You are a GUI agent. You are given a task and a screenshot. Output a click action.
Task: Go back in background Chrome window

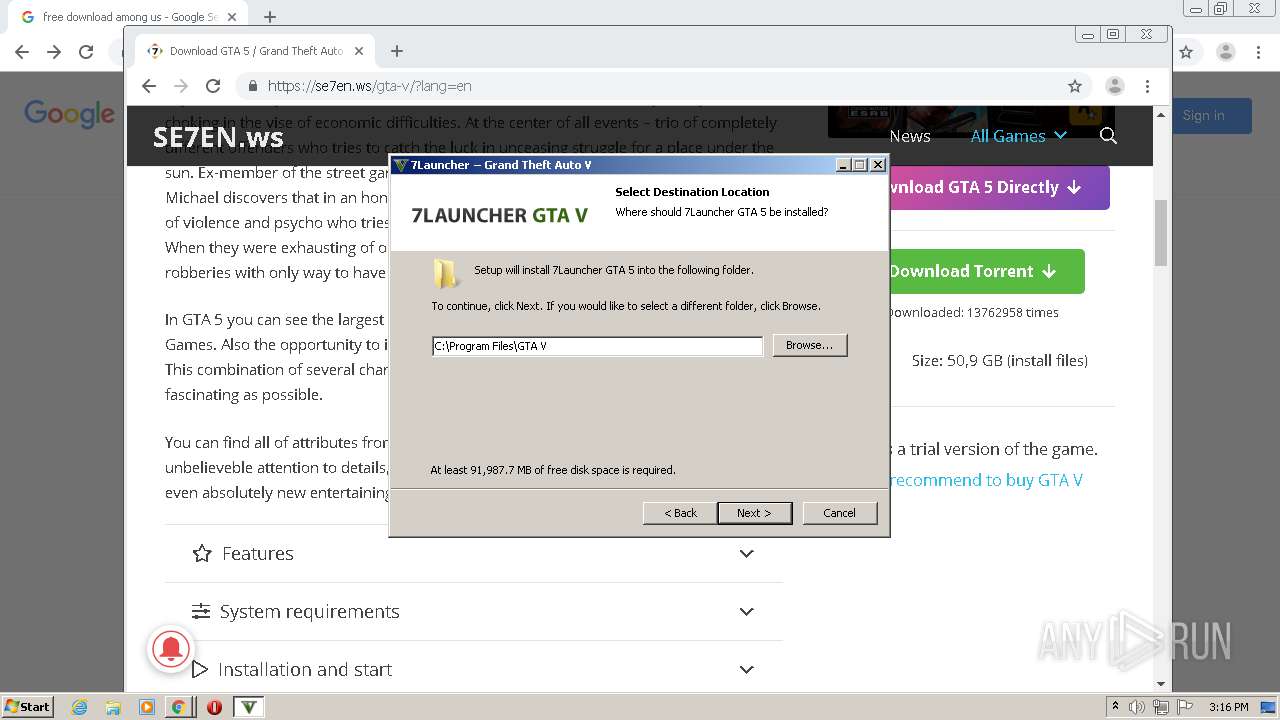tap(22, 52)
